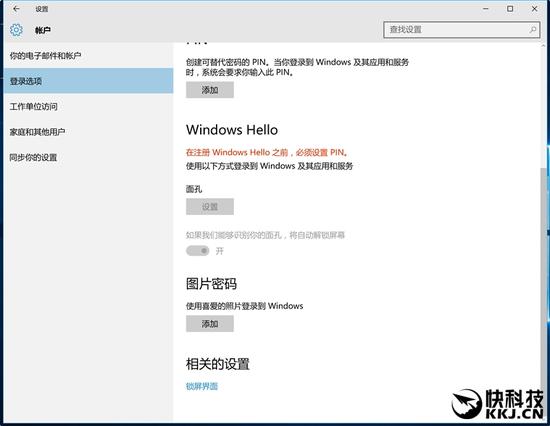Minimize the settings window
The image size is (550, 426).
(486, 9)
